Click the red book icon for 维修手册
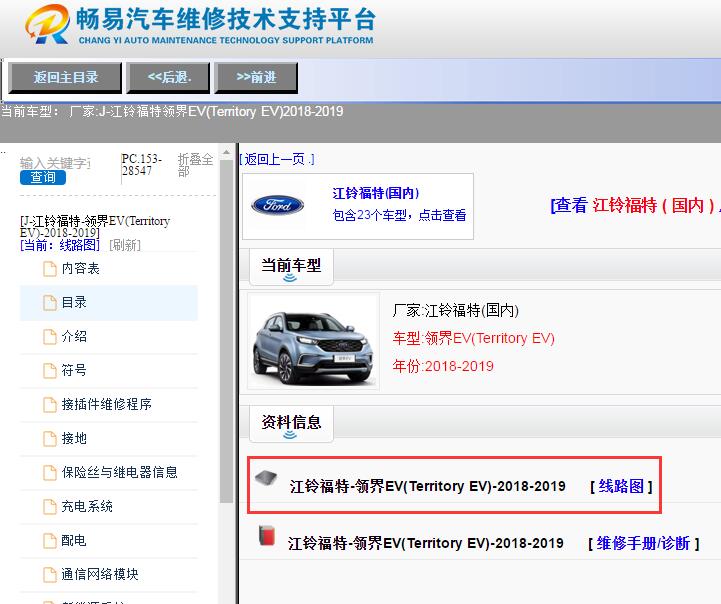The height and width of the screenshot is (604, 721). (x=267, y=536)
